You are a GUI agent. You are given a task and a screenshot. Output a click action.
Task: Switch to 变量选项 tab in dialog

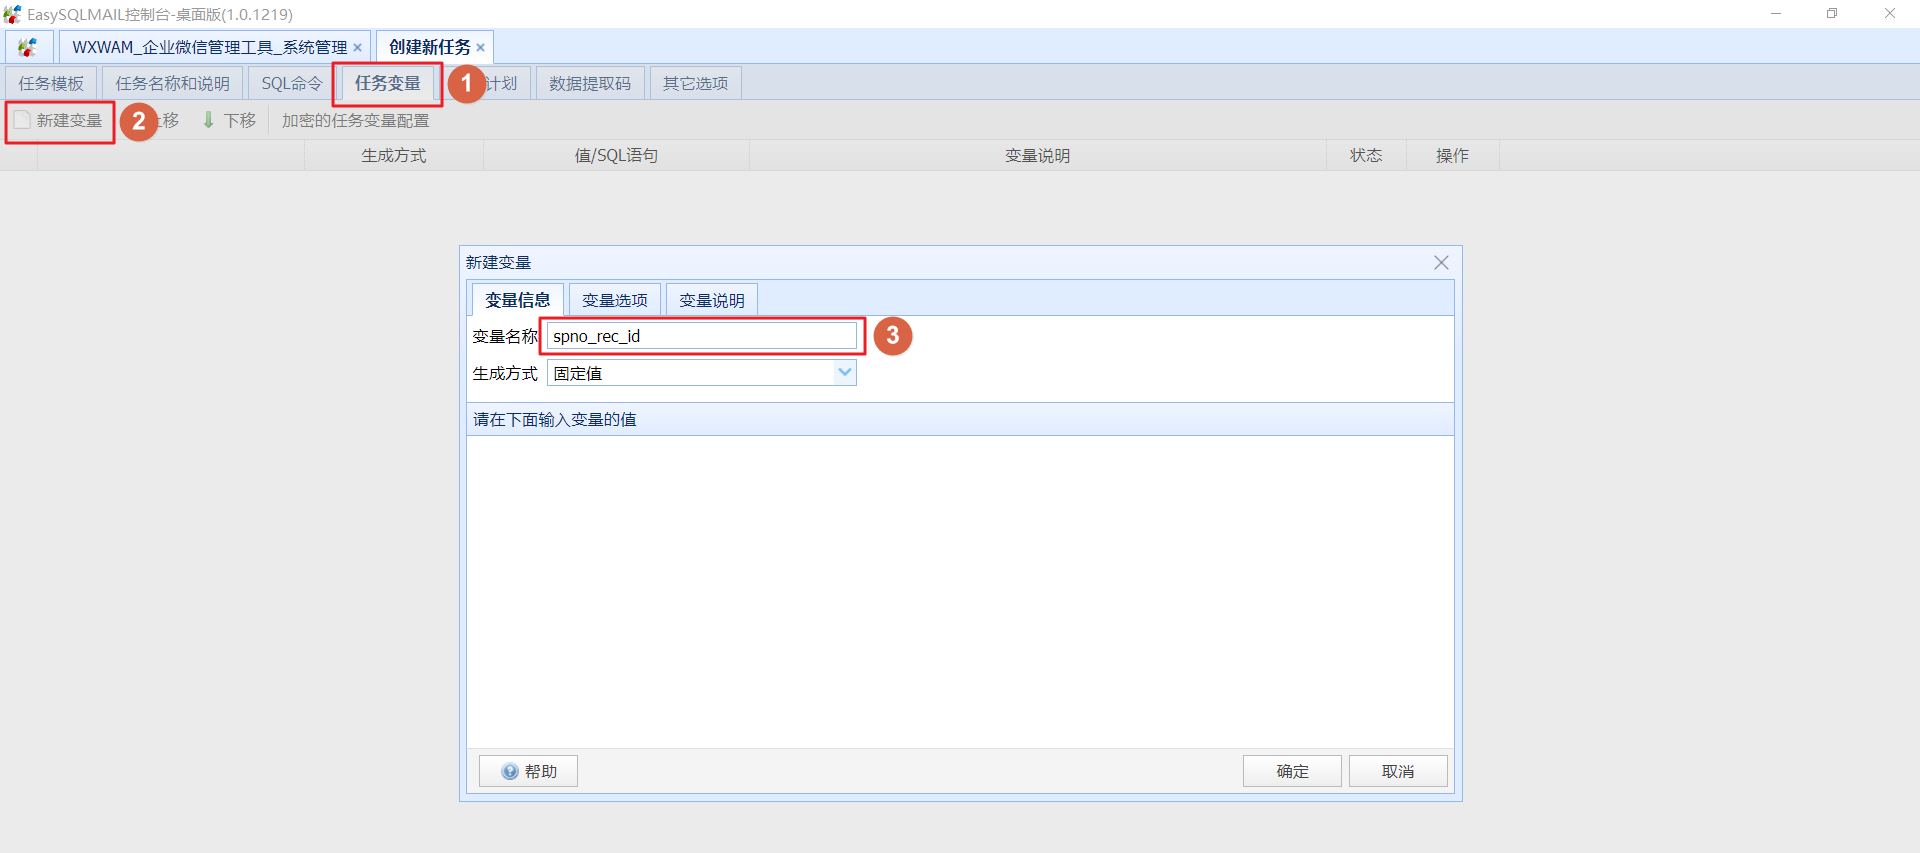pyautogui.click(x=614, y=300)
